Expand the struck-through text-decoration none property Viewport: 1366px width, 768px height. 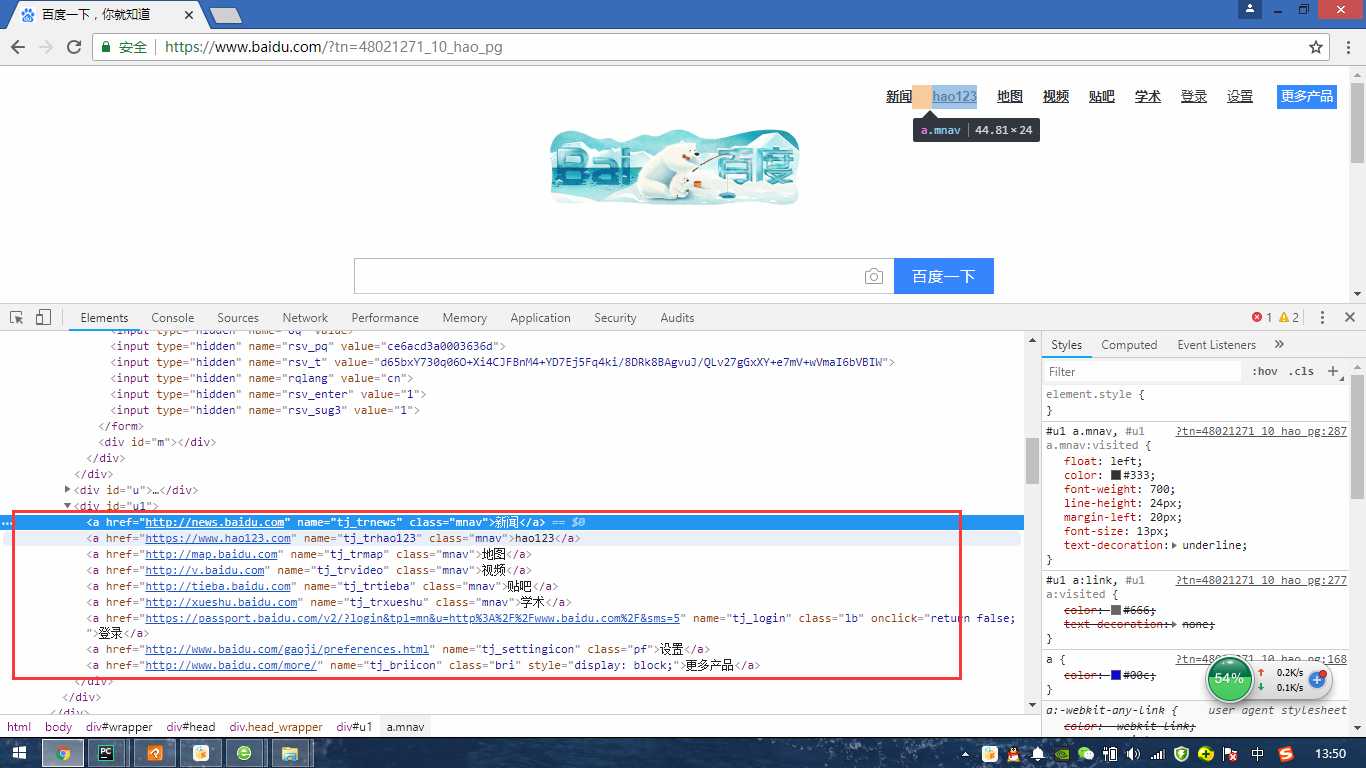pyautogui.click(x=1173, y=624)
